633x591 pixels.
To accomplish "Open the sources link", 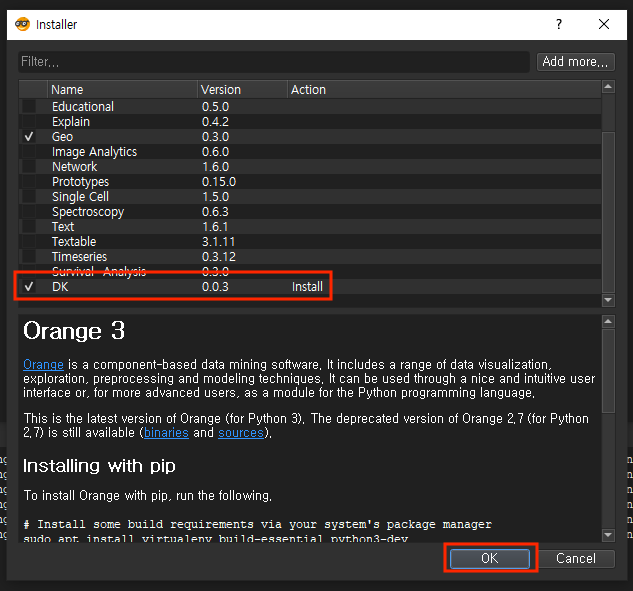I will tap(241, 433).
